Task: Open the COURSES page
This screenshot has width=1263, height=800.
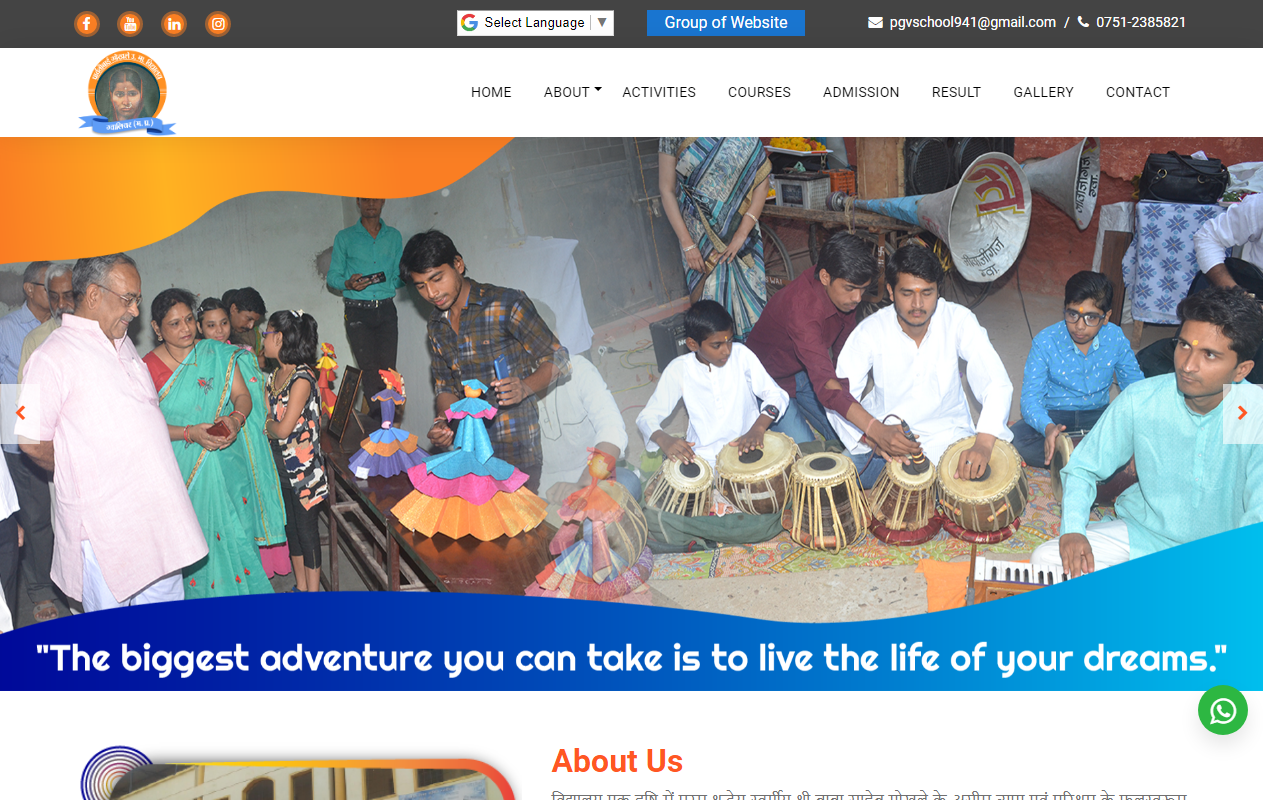Action: [x=759, y=92]
